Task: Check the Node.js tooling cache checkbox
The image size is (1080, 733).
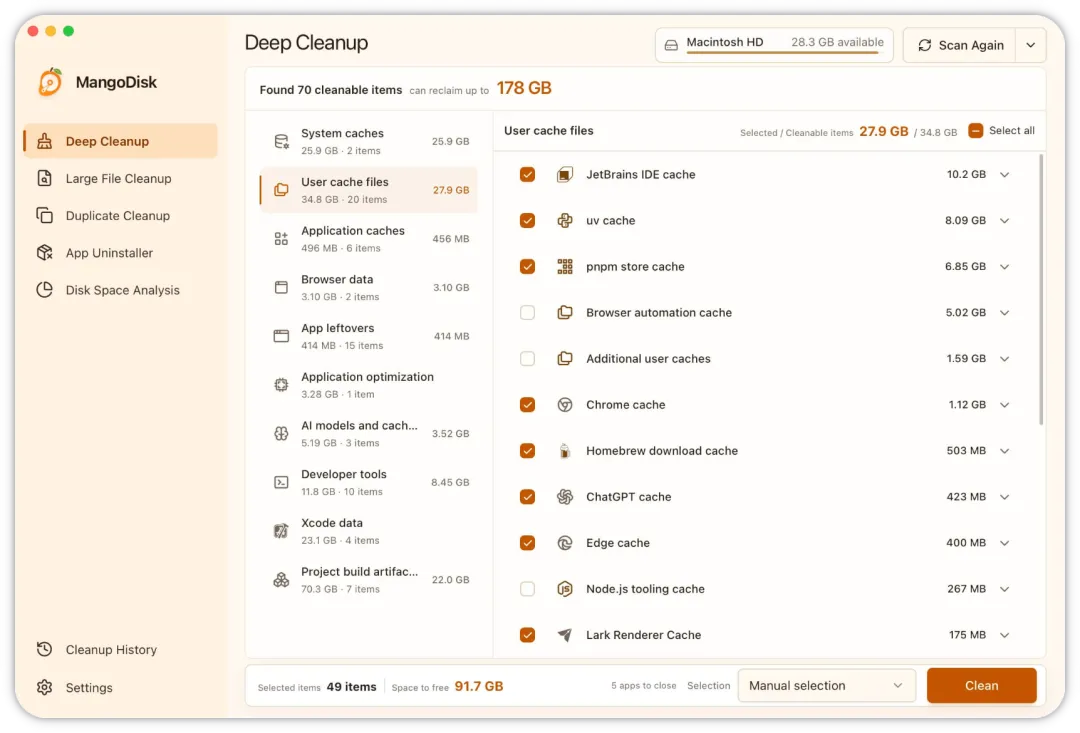Action: click(x=528, y=589)
